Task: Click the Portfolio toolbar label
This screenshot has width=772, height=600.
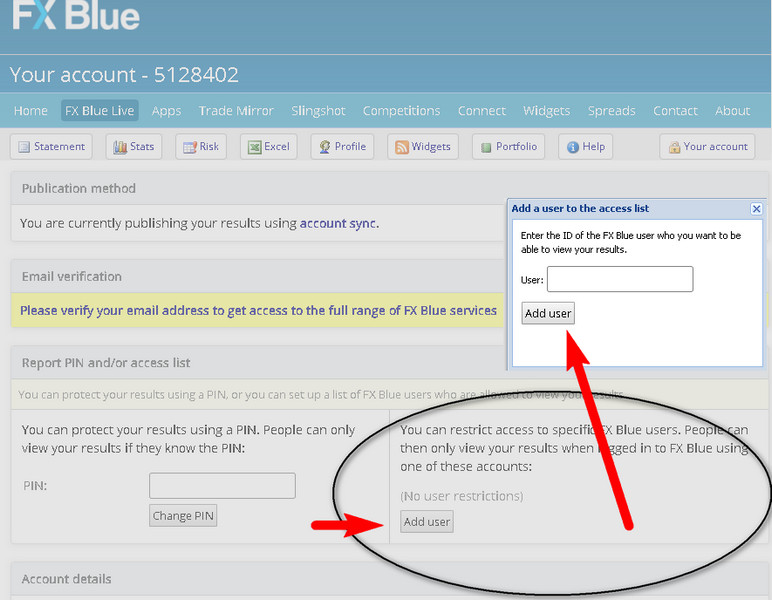Action: pos(516,147)
